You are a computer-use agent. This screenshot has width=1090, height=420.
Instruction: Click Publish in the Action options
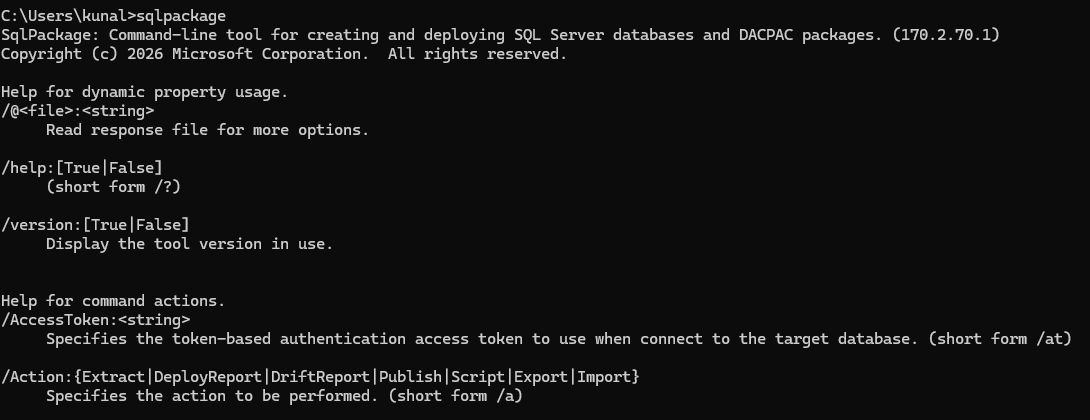click(410, 377)
